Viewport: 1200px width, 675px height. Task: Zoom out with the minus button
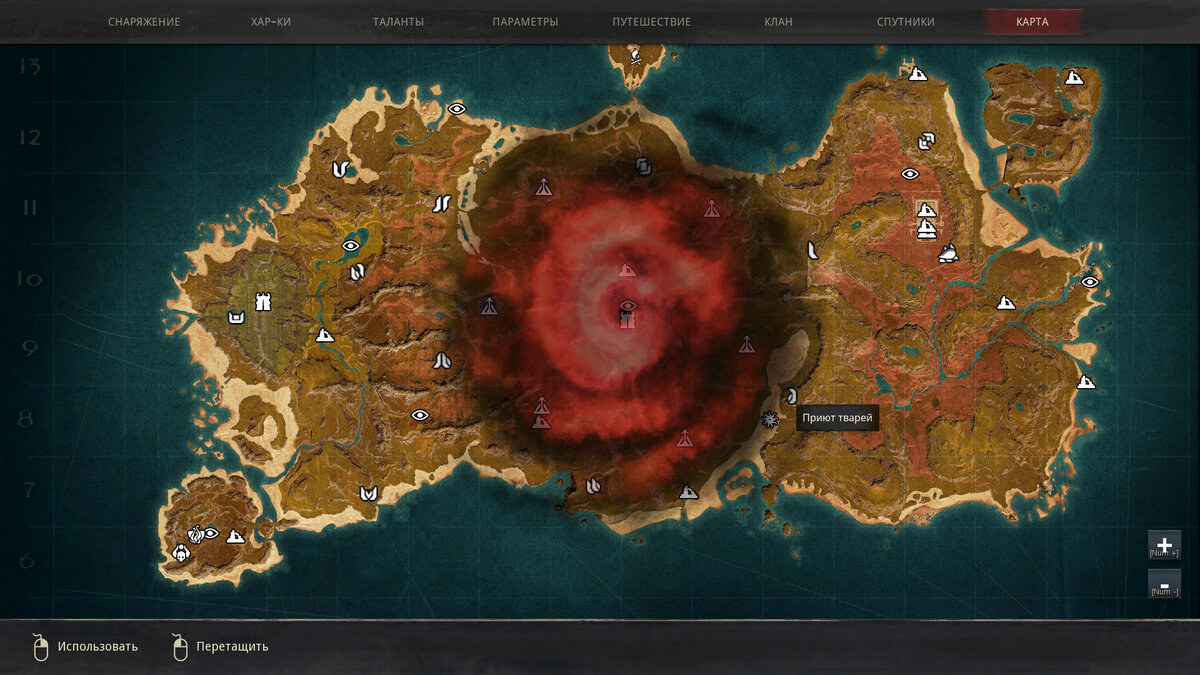[1164, 584]
